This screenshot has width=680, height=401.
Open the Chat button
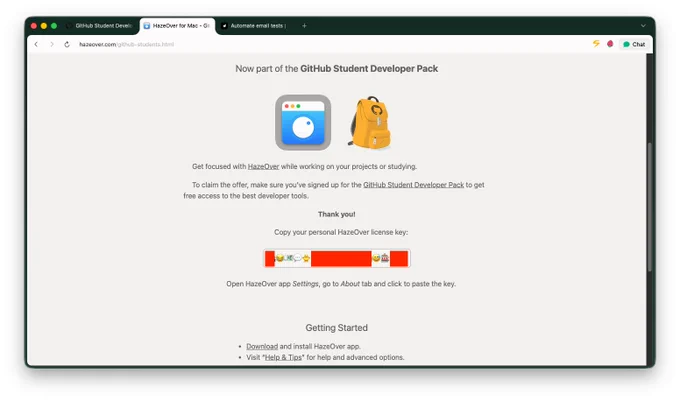coord(634,44)
